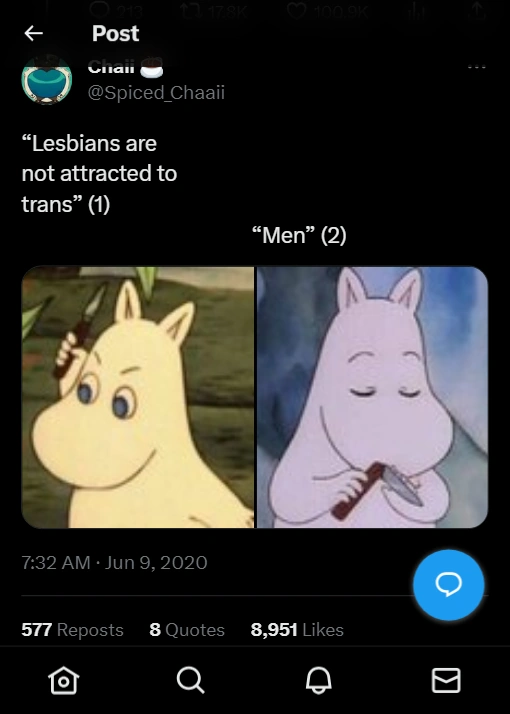
Task: Open the Search magnifier icon
Action: 190,680
